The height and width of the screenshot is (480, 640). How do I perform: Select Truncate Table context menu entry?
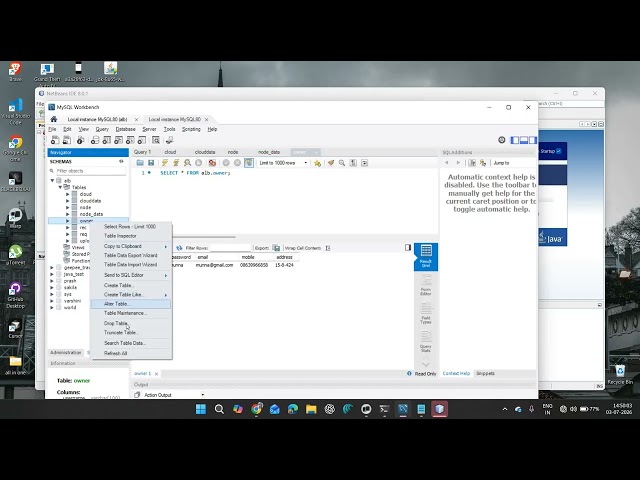coord(131,333)
